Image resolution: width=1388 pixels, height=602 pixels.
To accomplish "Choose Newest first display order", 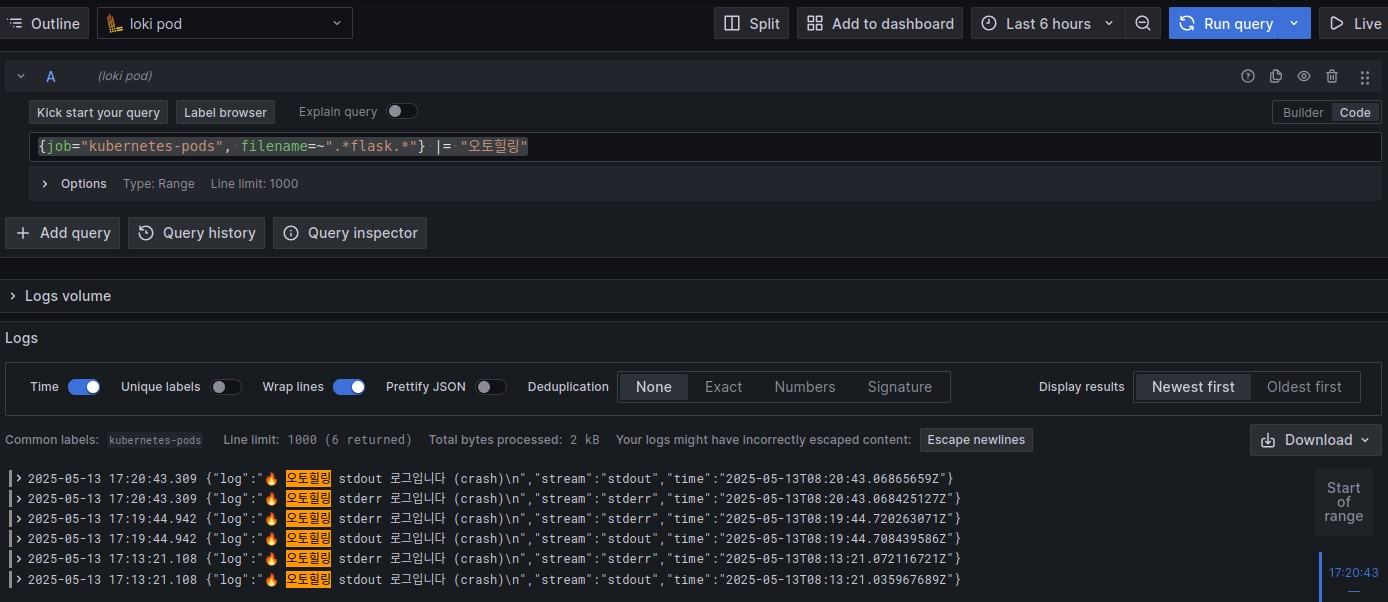I will 1193,387.
